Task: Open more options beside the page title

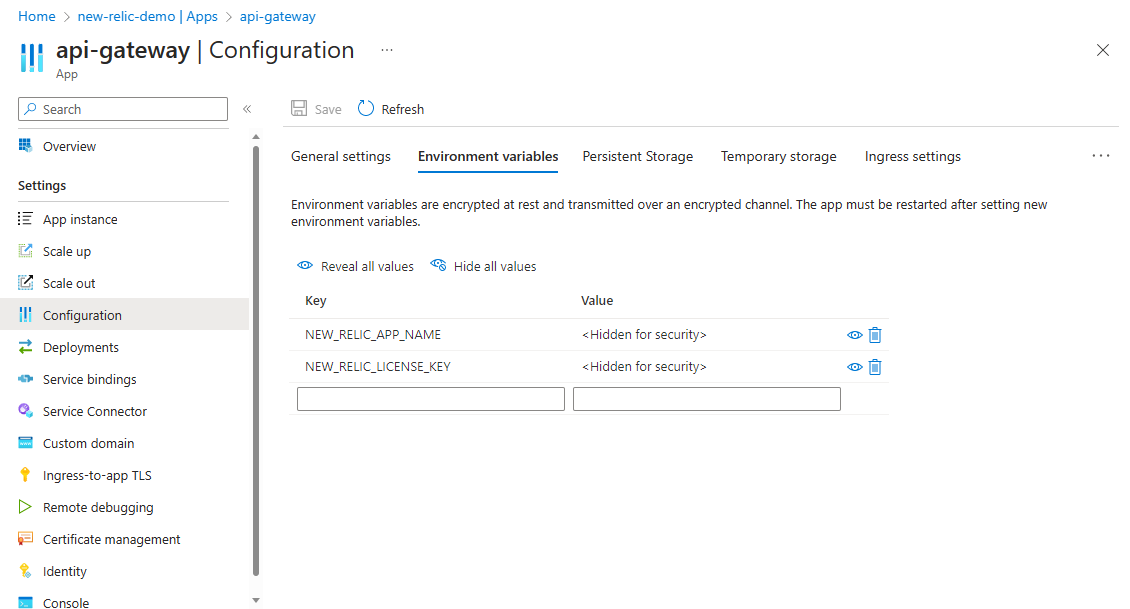Action: tap(387, 50)
